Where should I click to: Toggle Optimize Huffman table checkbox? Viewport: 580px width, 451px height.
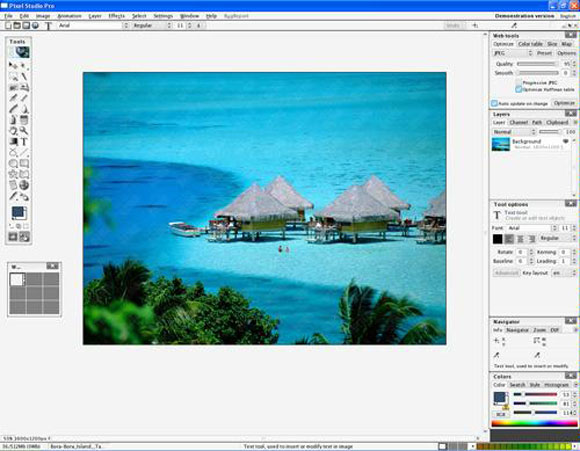[519, 90]
